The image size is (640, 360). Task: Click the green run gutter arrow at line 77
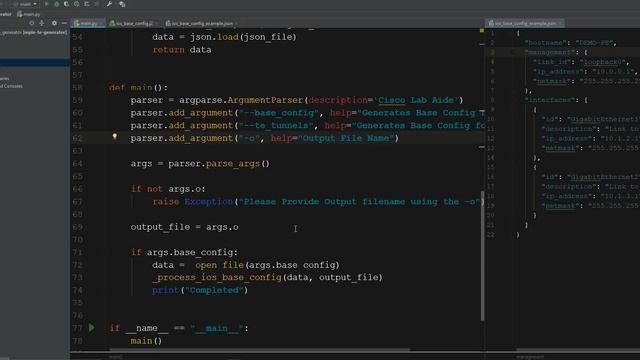point(92,328)
